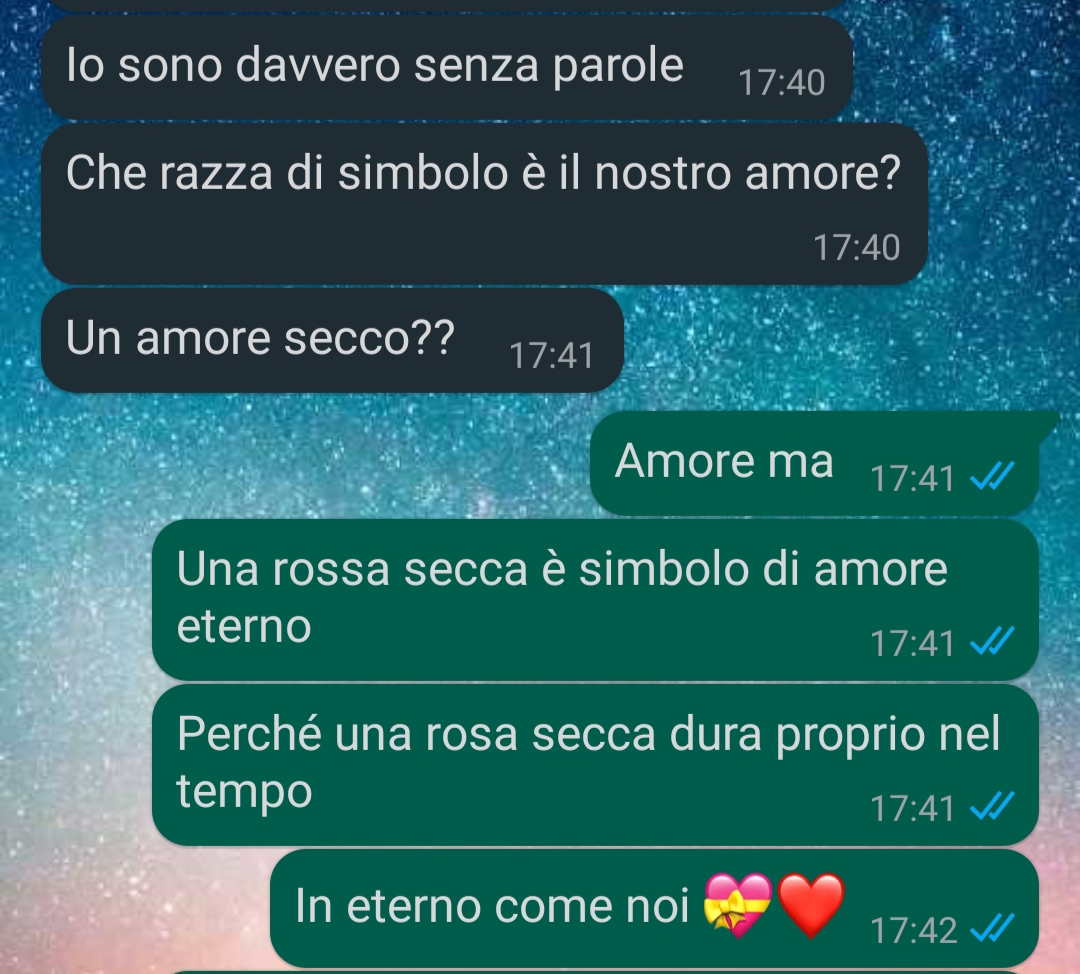Select the 'Perché una rosa secca' message
Screen dimensions: 1080x974
(595, 765)
